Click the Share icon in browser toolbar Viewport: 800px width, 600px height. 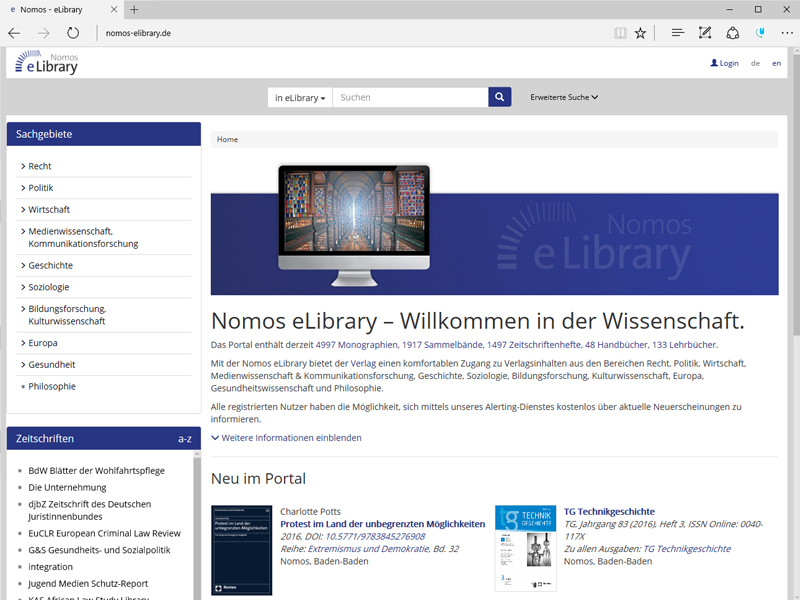tap(733, 33)
